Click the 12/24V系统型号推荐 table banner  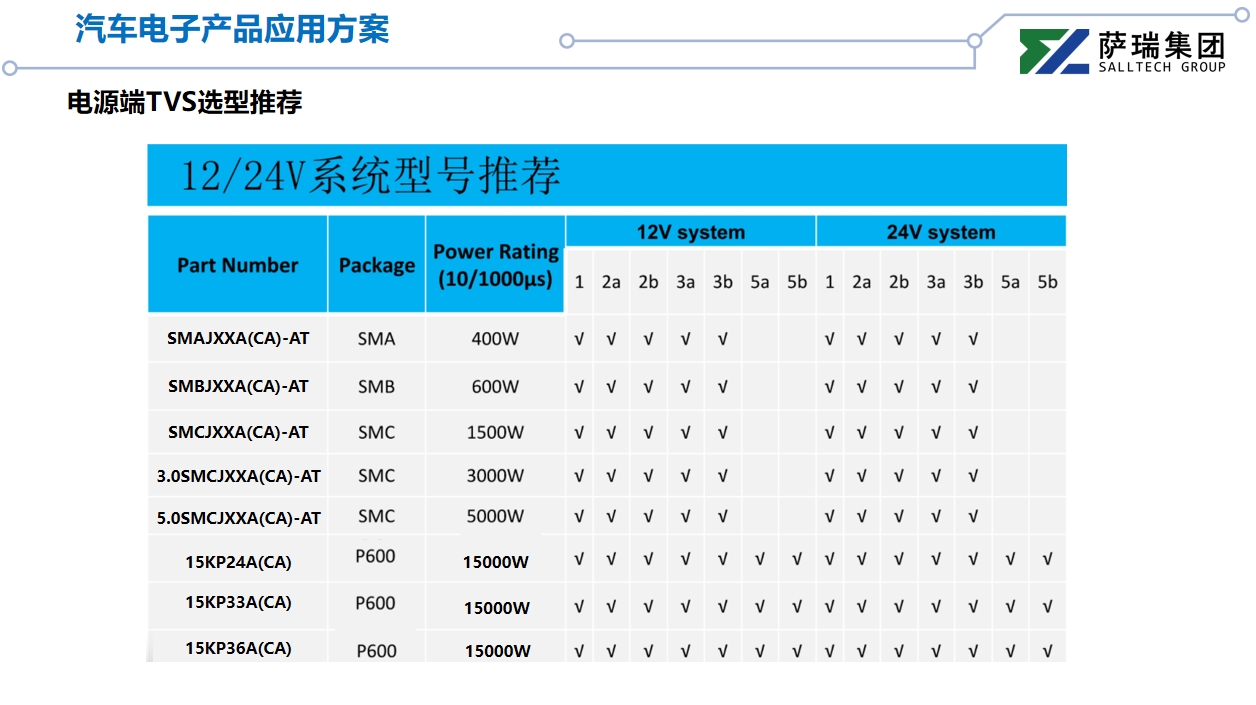370,176
